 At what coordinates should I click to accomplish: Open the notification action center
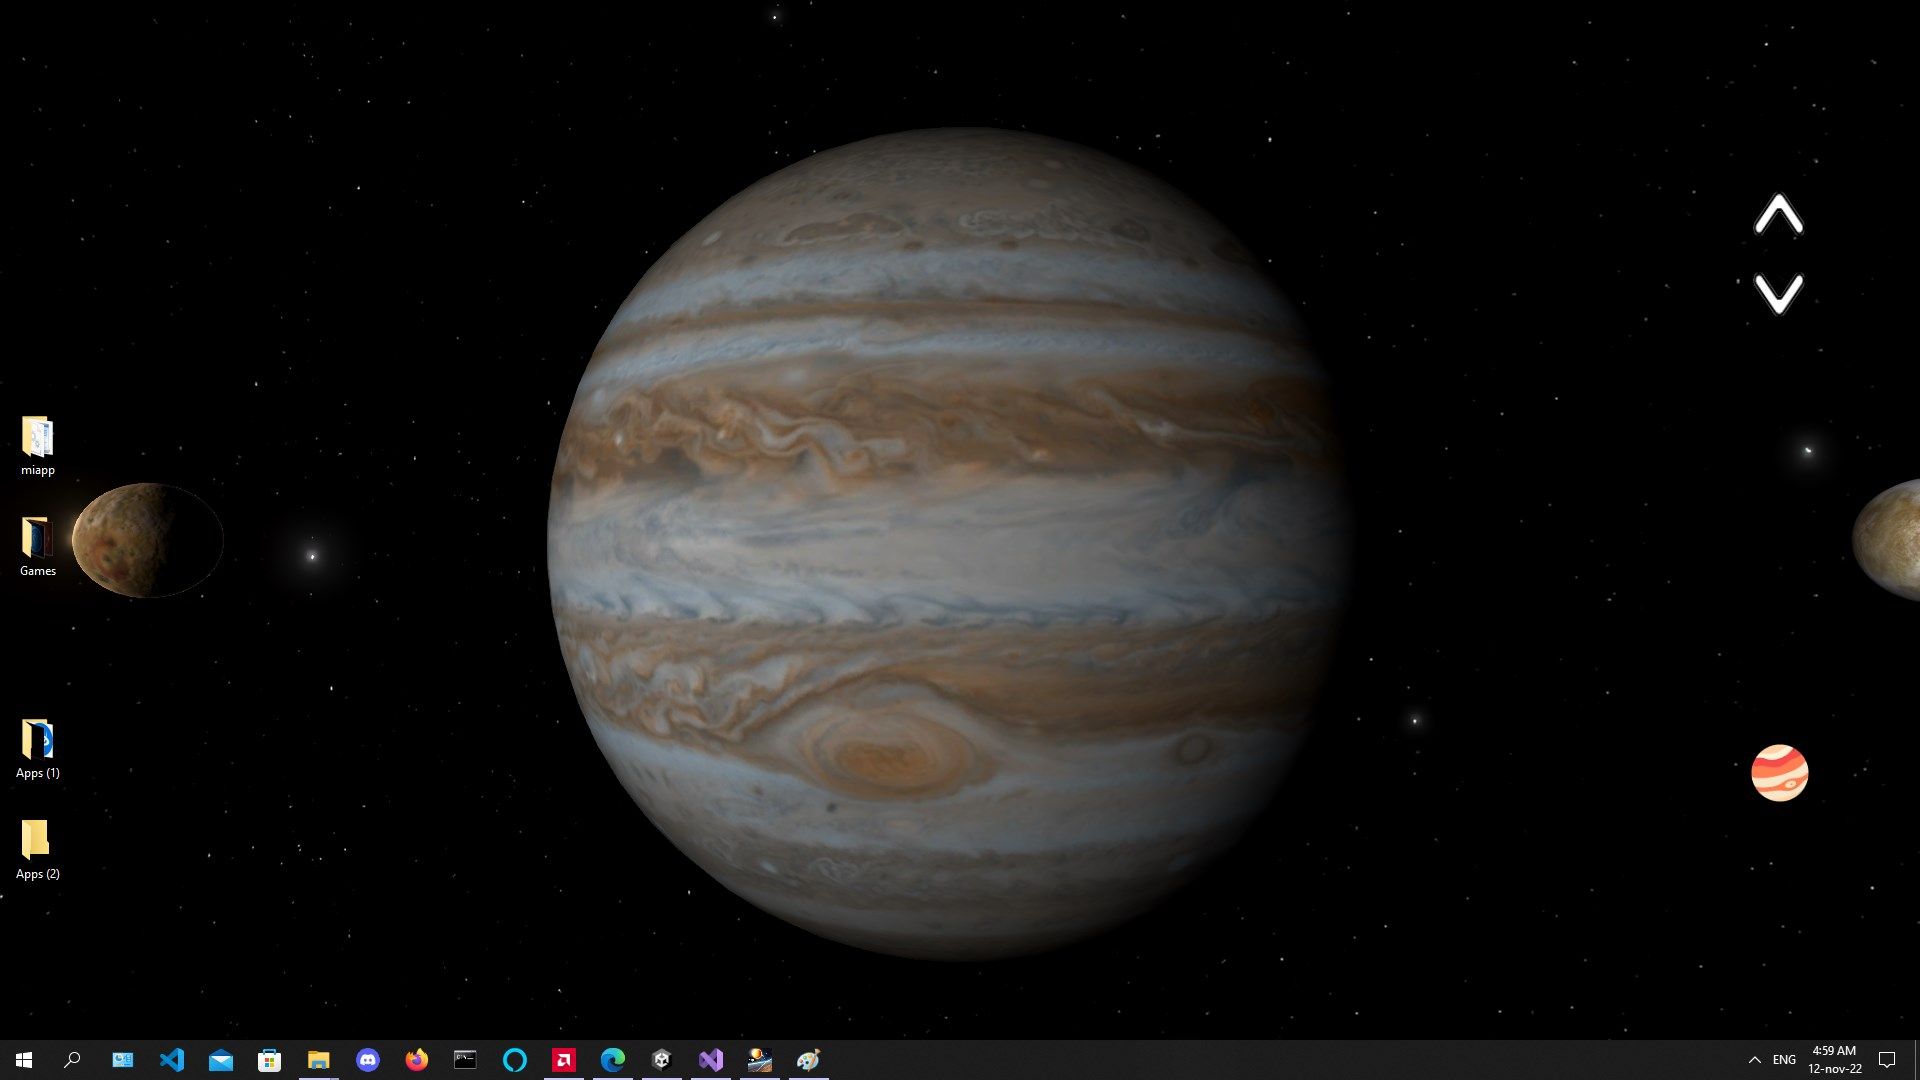point(1887,1060)
